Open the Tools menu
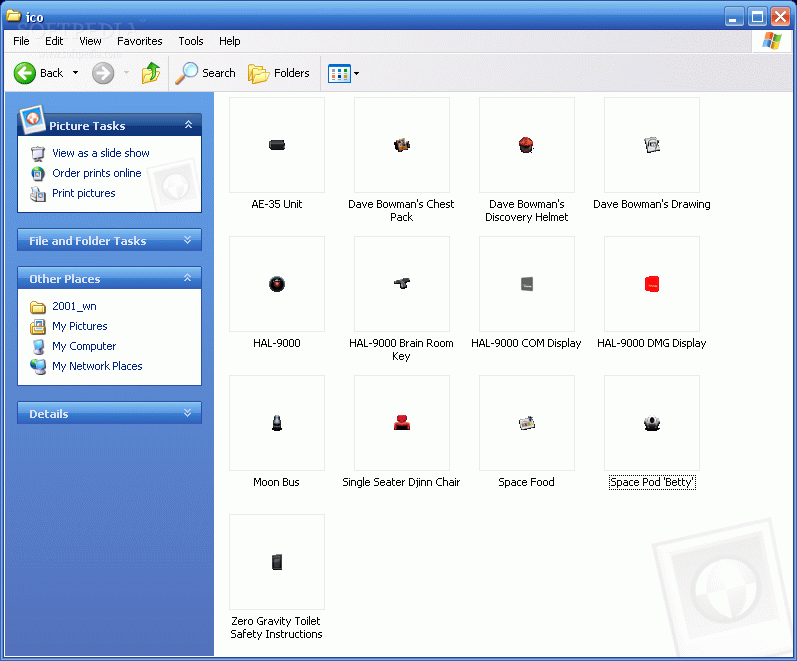The image size is (797, 661). [191, 41]
